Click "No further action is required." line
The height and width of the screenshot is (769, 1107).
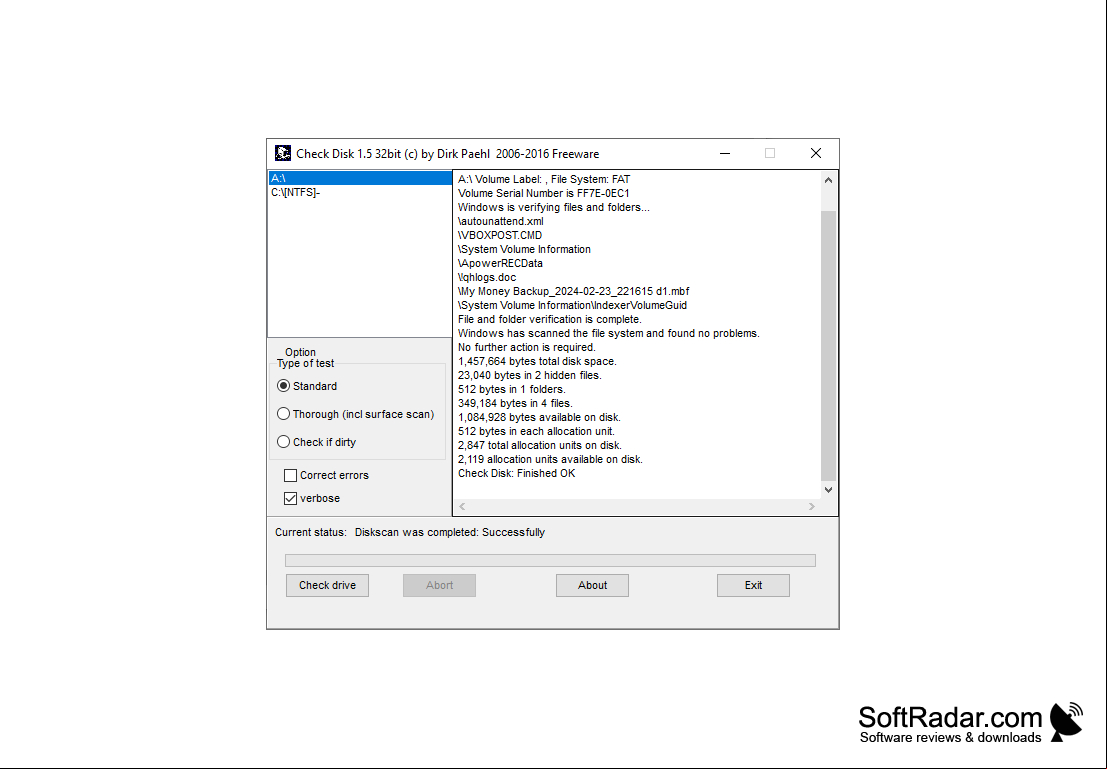click(527, 347)
